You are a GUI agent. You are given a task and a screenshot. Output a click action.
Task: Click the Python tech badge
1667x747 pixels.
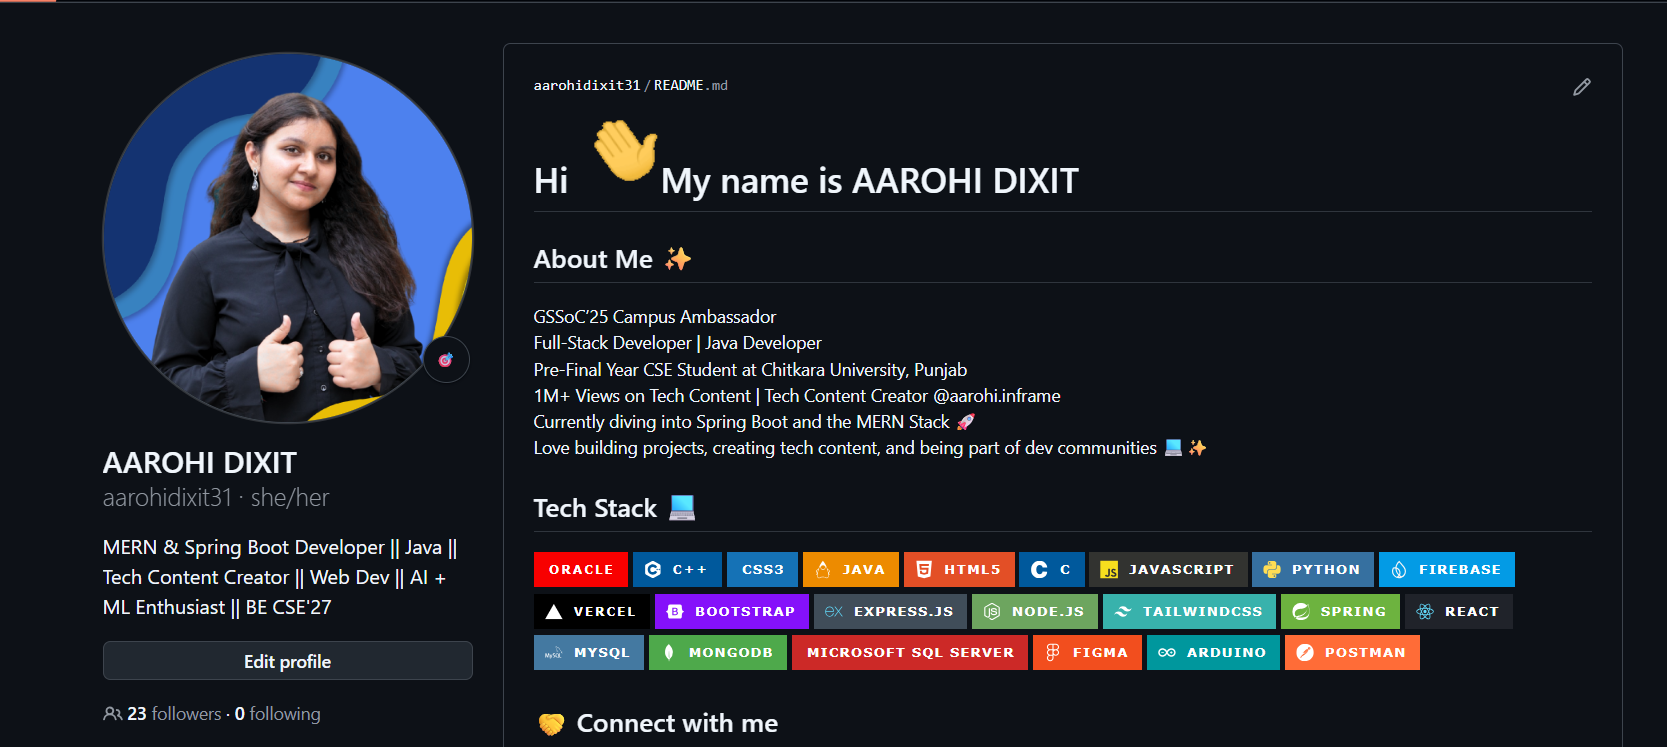click(x=1313, y=569)
